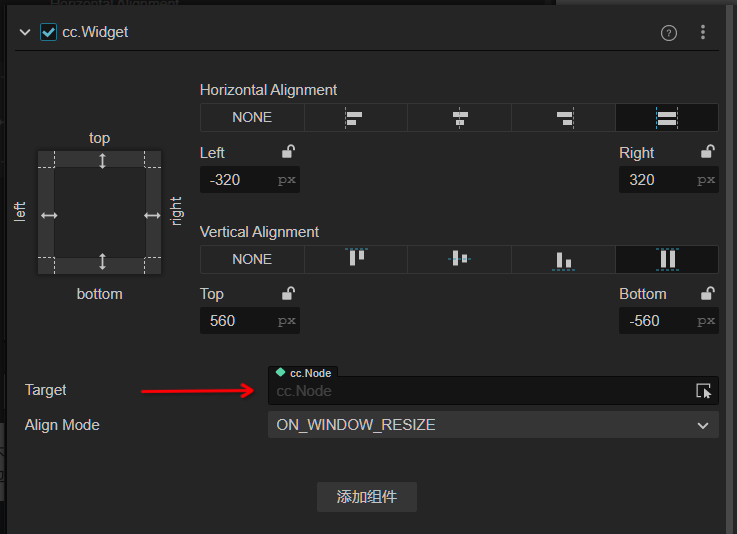The image size is (737, 534).
Task: Select horizontal stretch alignment icon
Action: point(667,118)
